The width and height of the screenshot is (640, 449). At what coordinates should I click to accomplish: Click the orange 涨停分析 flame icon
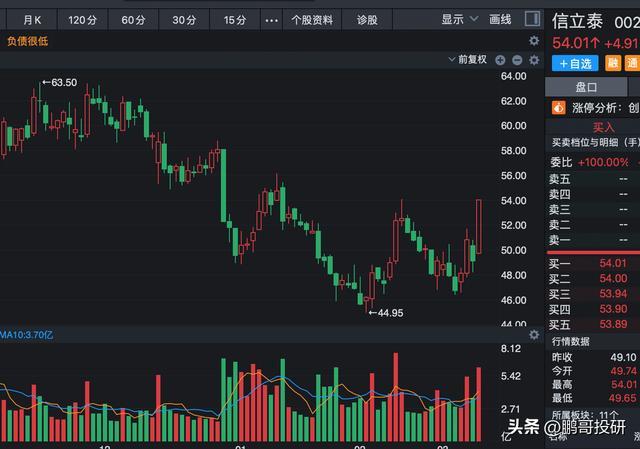pos(560,108)
